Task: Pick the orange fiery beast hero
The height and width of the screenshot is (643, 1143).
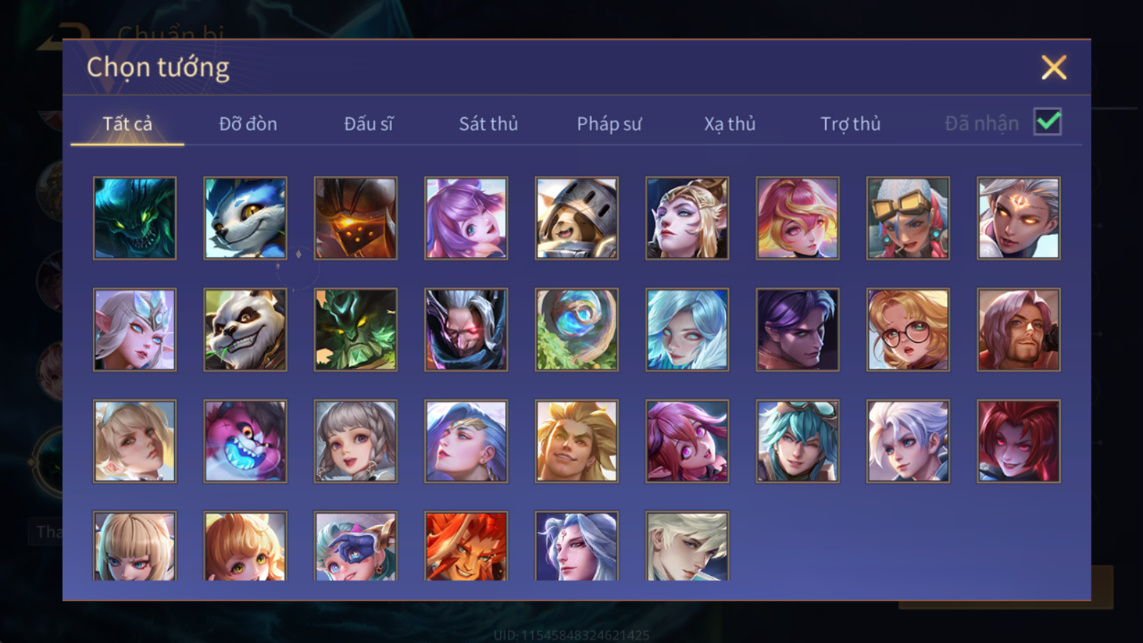Action: (x=466, y=546)
